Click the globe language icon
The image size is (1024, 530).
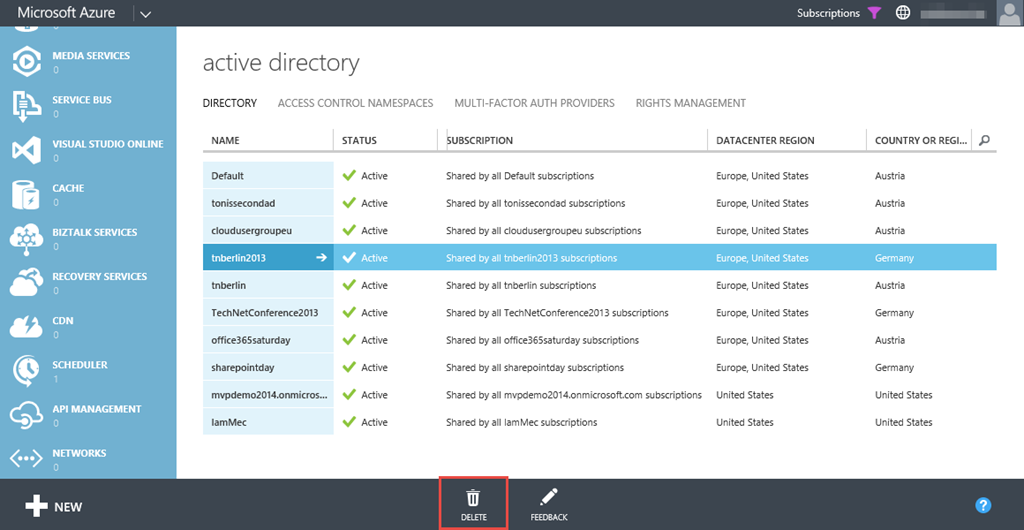click(x=903, y=13)
